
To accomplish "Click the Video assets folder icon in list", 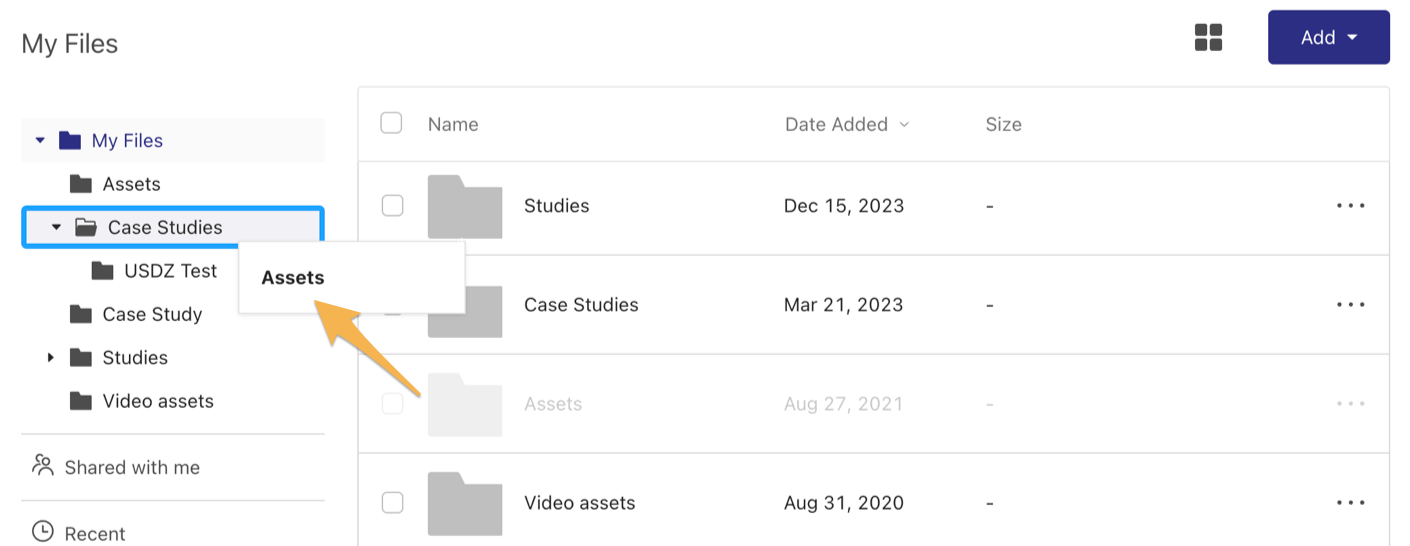I will (465, 503).
